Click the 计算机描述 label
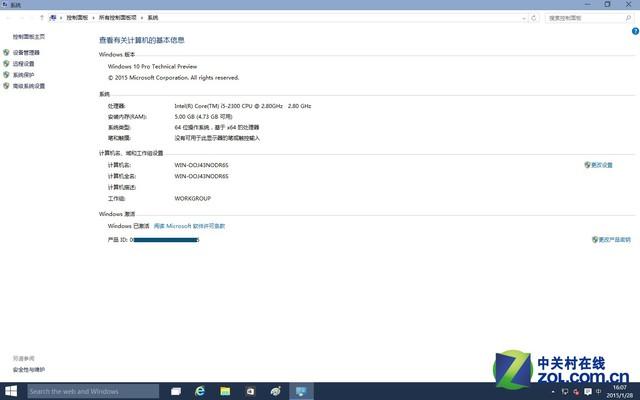 [122, 187]
